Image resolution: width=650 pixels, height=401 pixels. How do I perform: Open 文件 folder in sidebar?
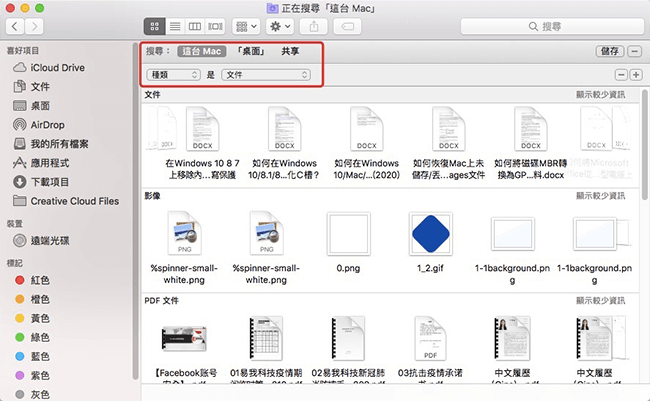(32, 87)
